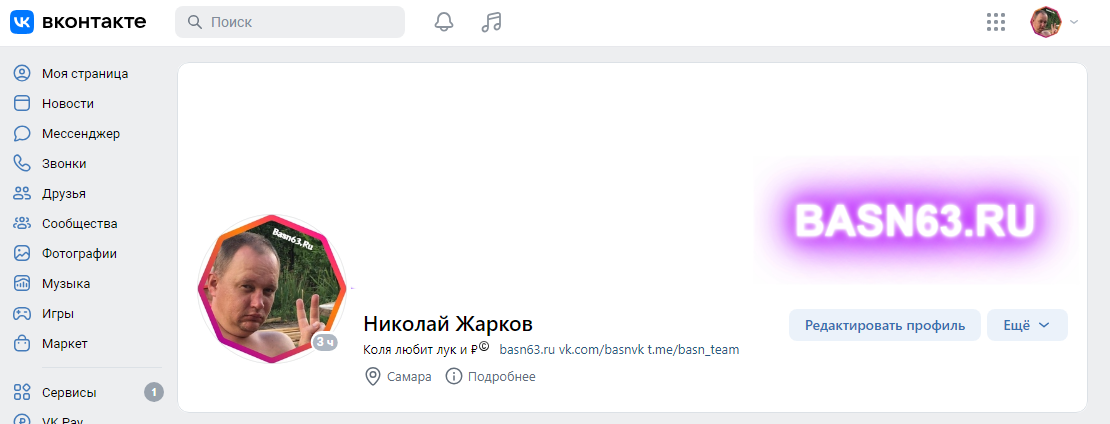The image size is (1110, 424).
Task: Open Маркет label in sidebar
Action: coord(64,343)
